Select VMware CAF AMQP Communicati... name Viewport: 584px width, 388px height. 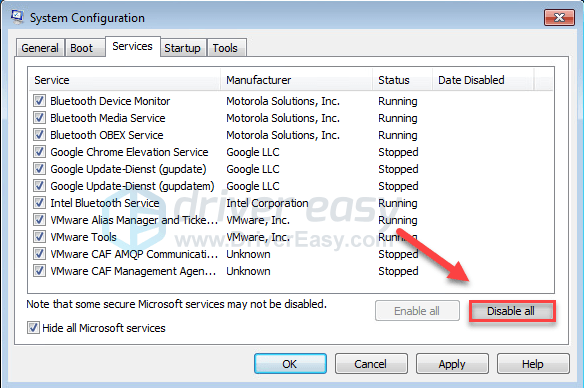click(134, 254)
